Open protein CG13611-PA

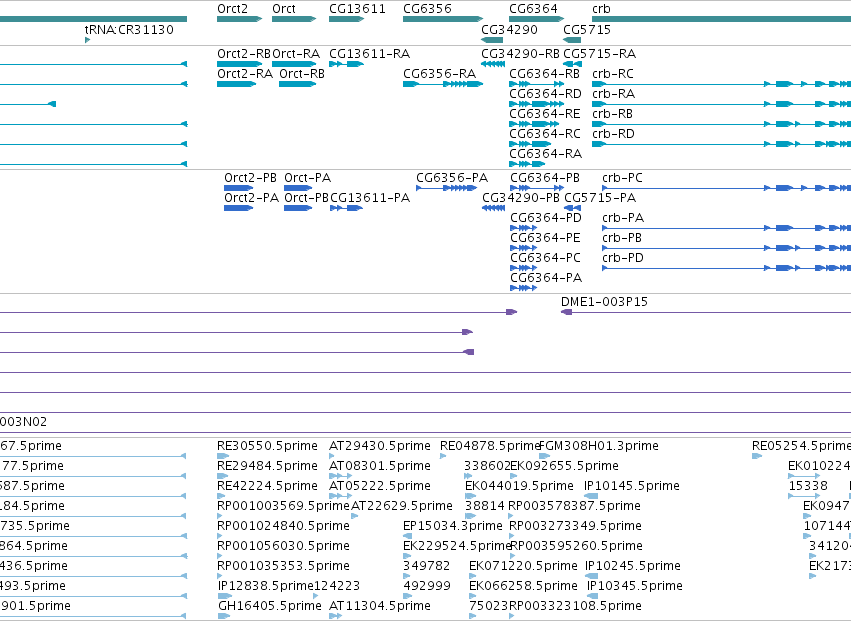(x=370, y=198)
